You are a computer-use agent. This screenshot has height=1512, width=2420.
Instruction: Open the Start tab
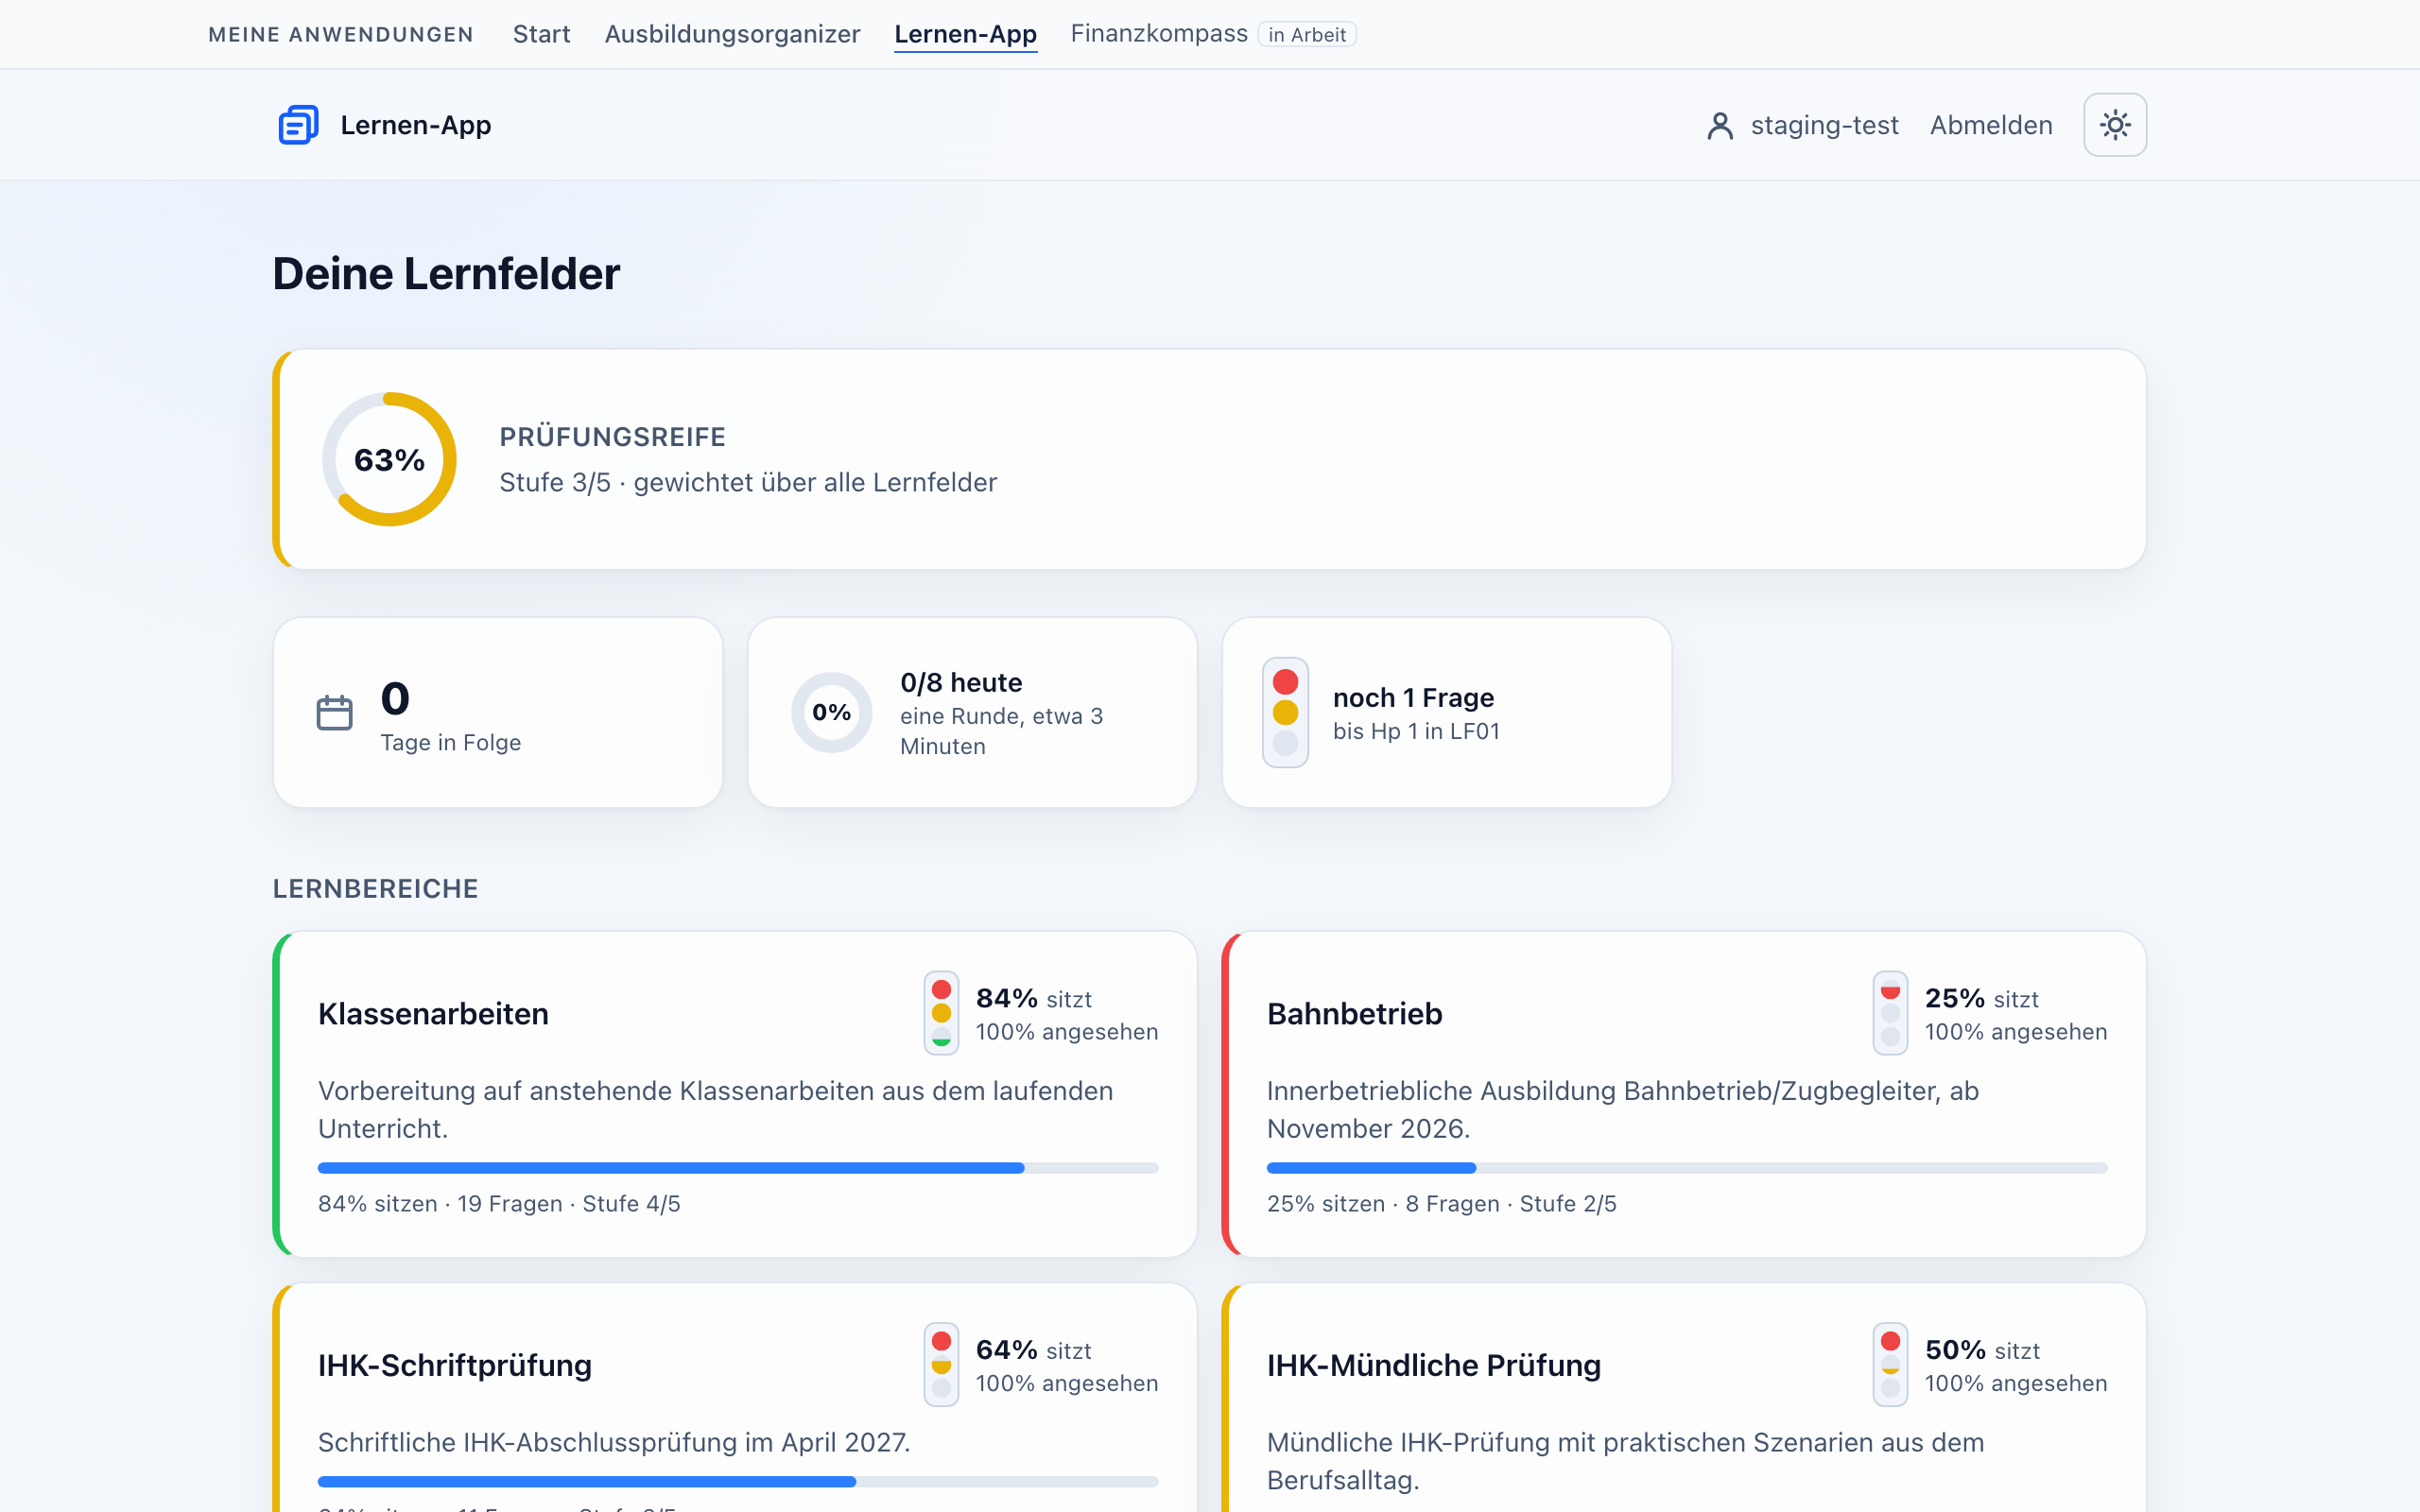tap(541, 34)
